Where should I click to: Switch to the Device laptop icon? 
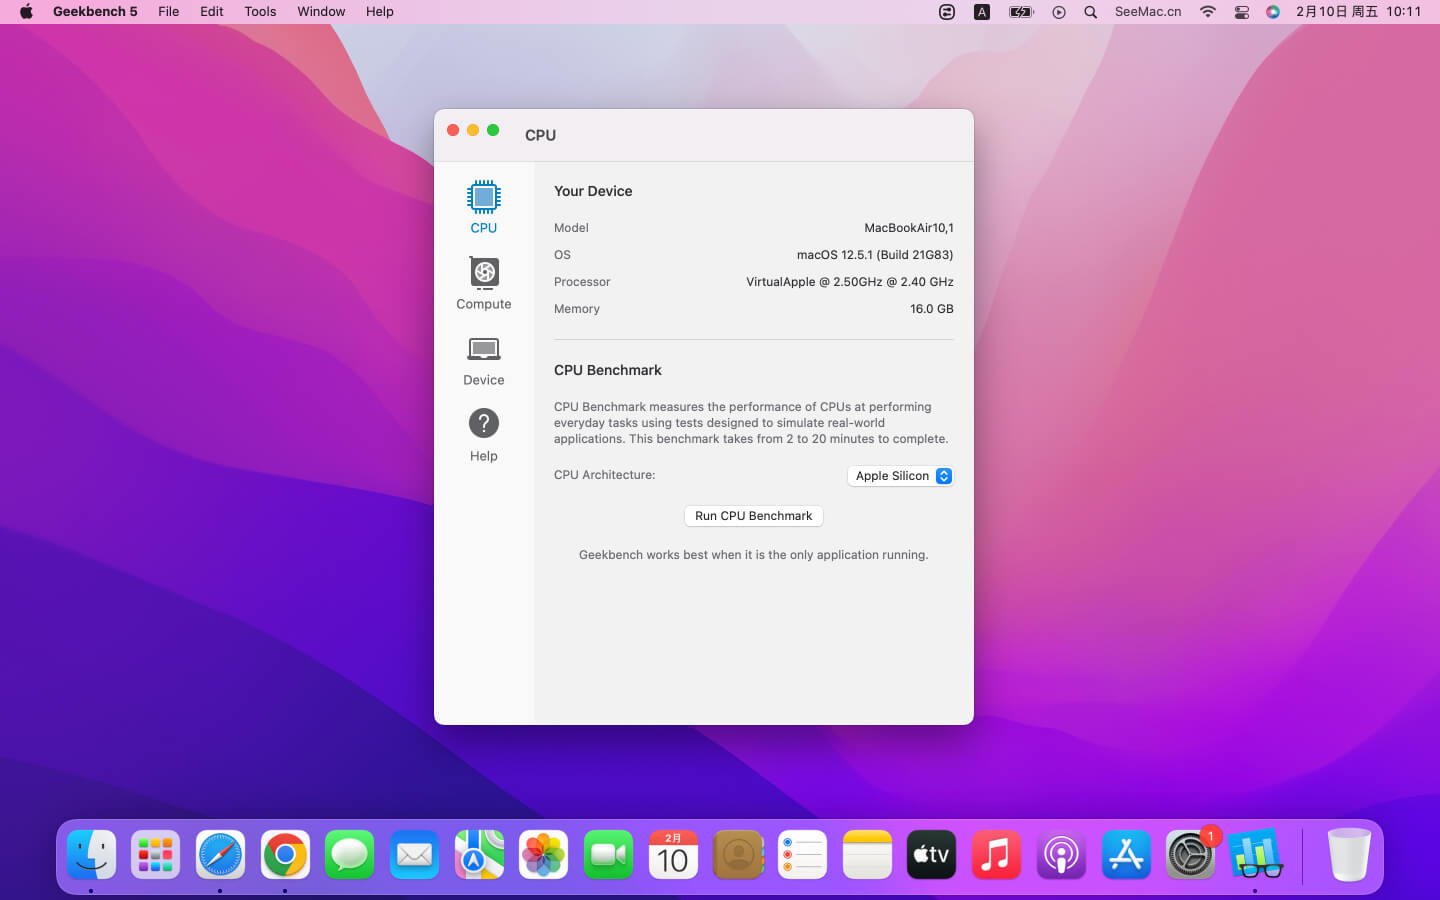coord(483,350)
